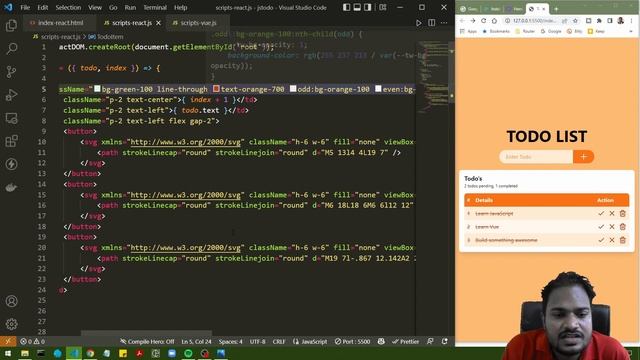The width and height of the screenshot is (640, 360).
Task: Open the Source Control view
Action: click(11, 72)
